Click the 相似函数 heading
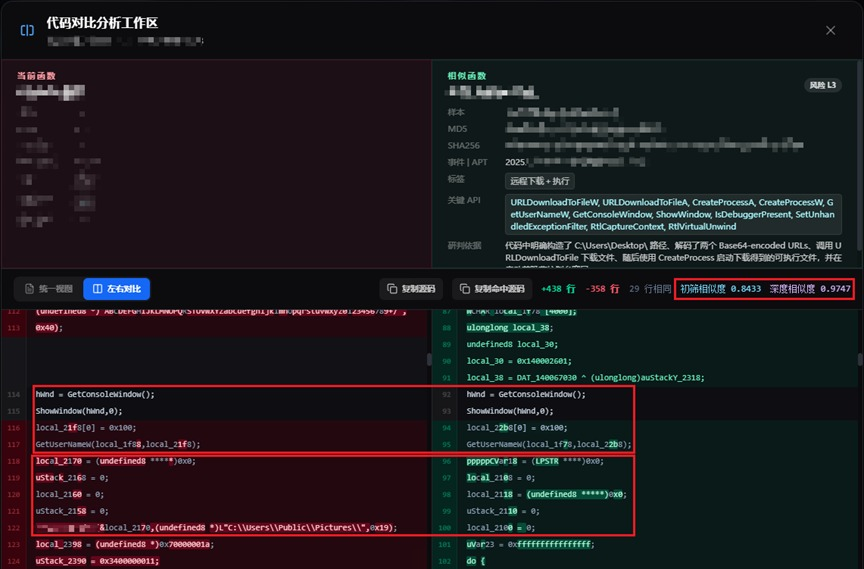Screen dimensions: 864x569 click(x=467, y=76)
